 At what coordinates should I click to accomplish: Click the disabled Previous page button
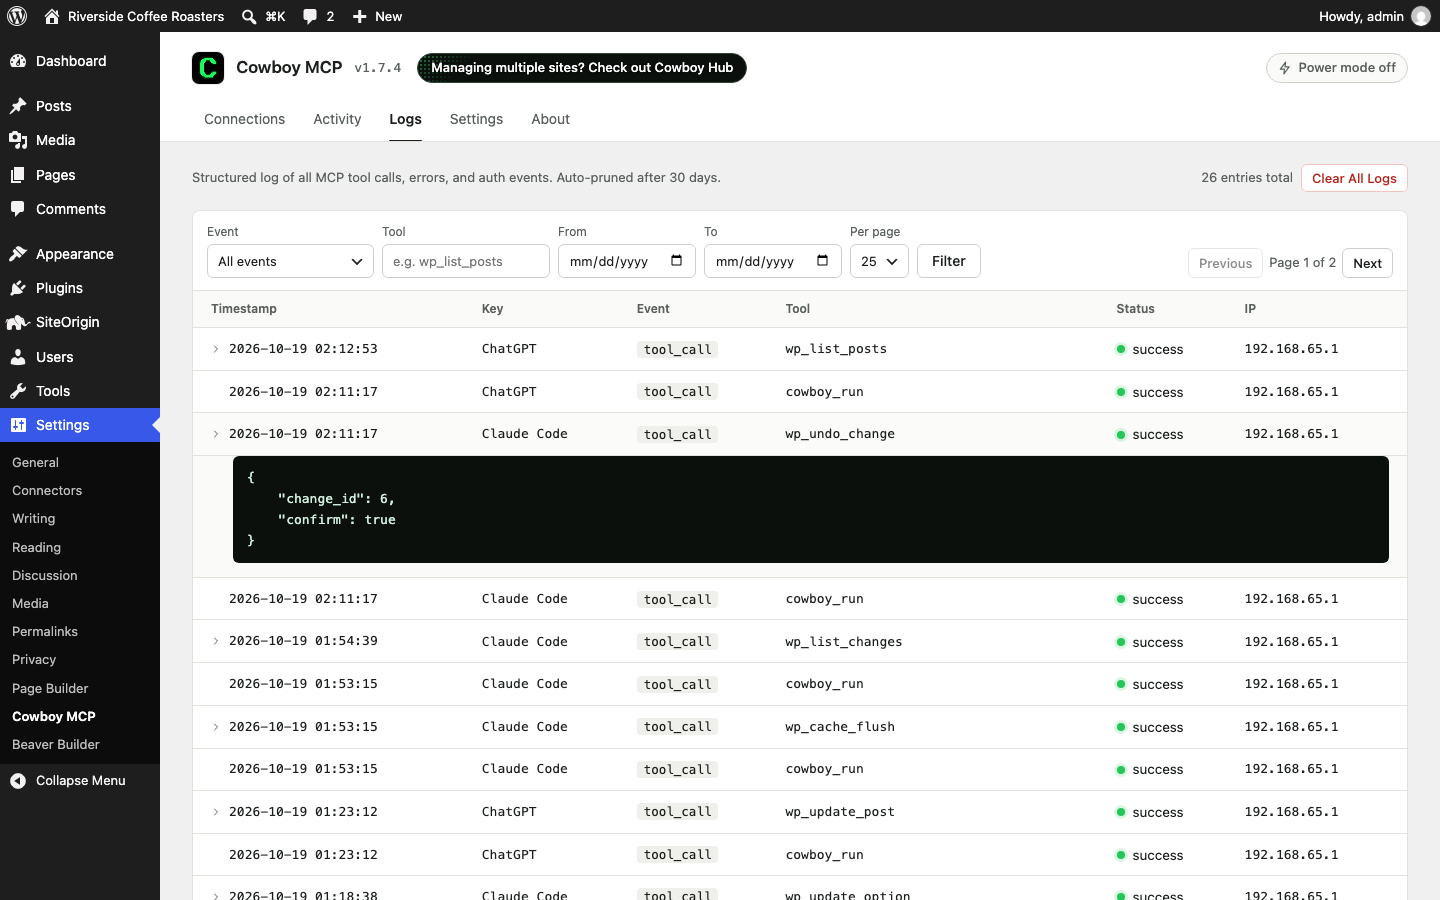pos(1225,263)
